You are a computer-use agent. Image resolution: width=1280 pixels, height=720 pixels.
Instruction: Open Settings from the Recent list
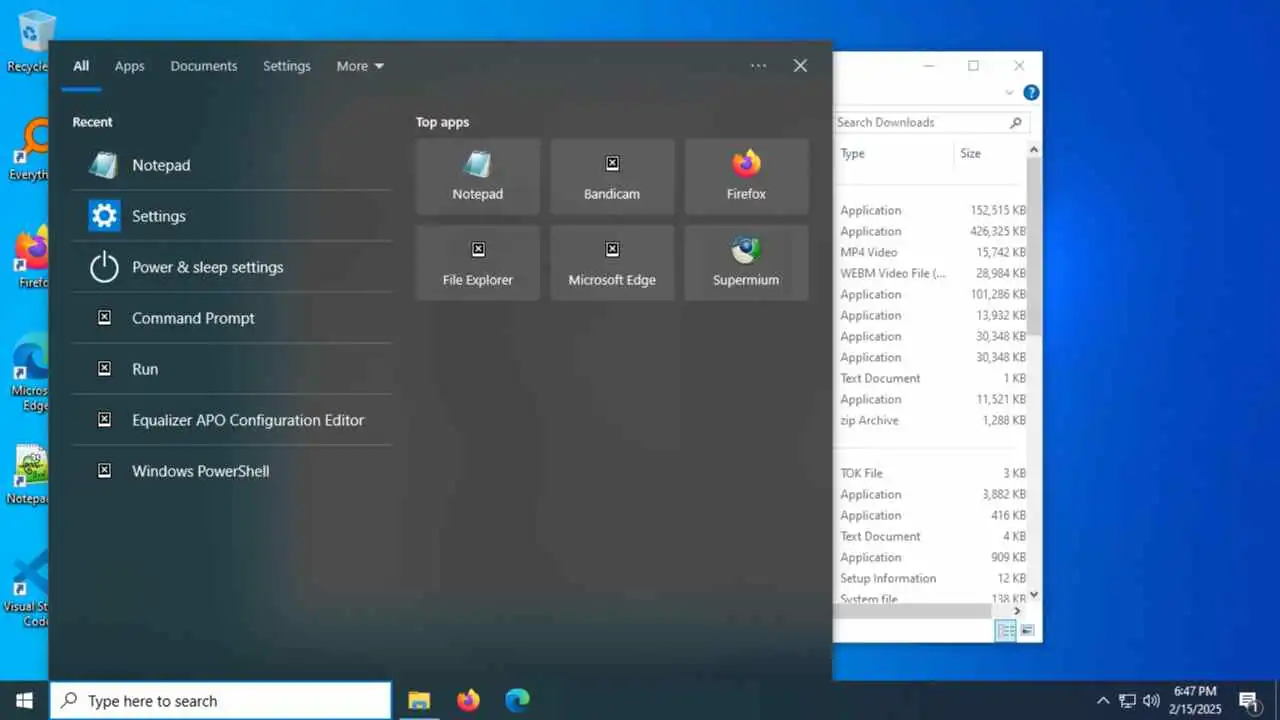231,216
